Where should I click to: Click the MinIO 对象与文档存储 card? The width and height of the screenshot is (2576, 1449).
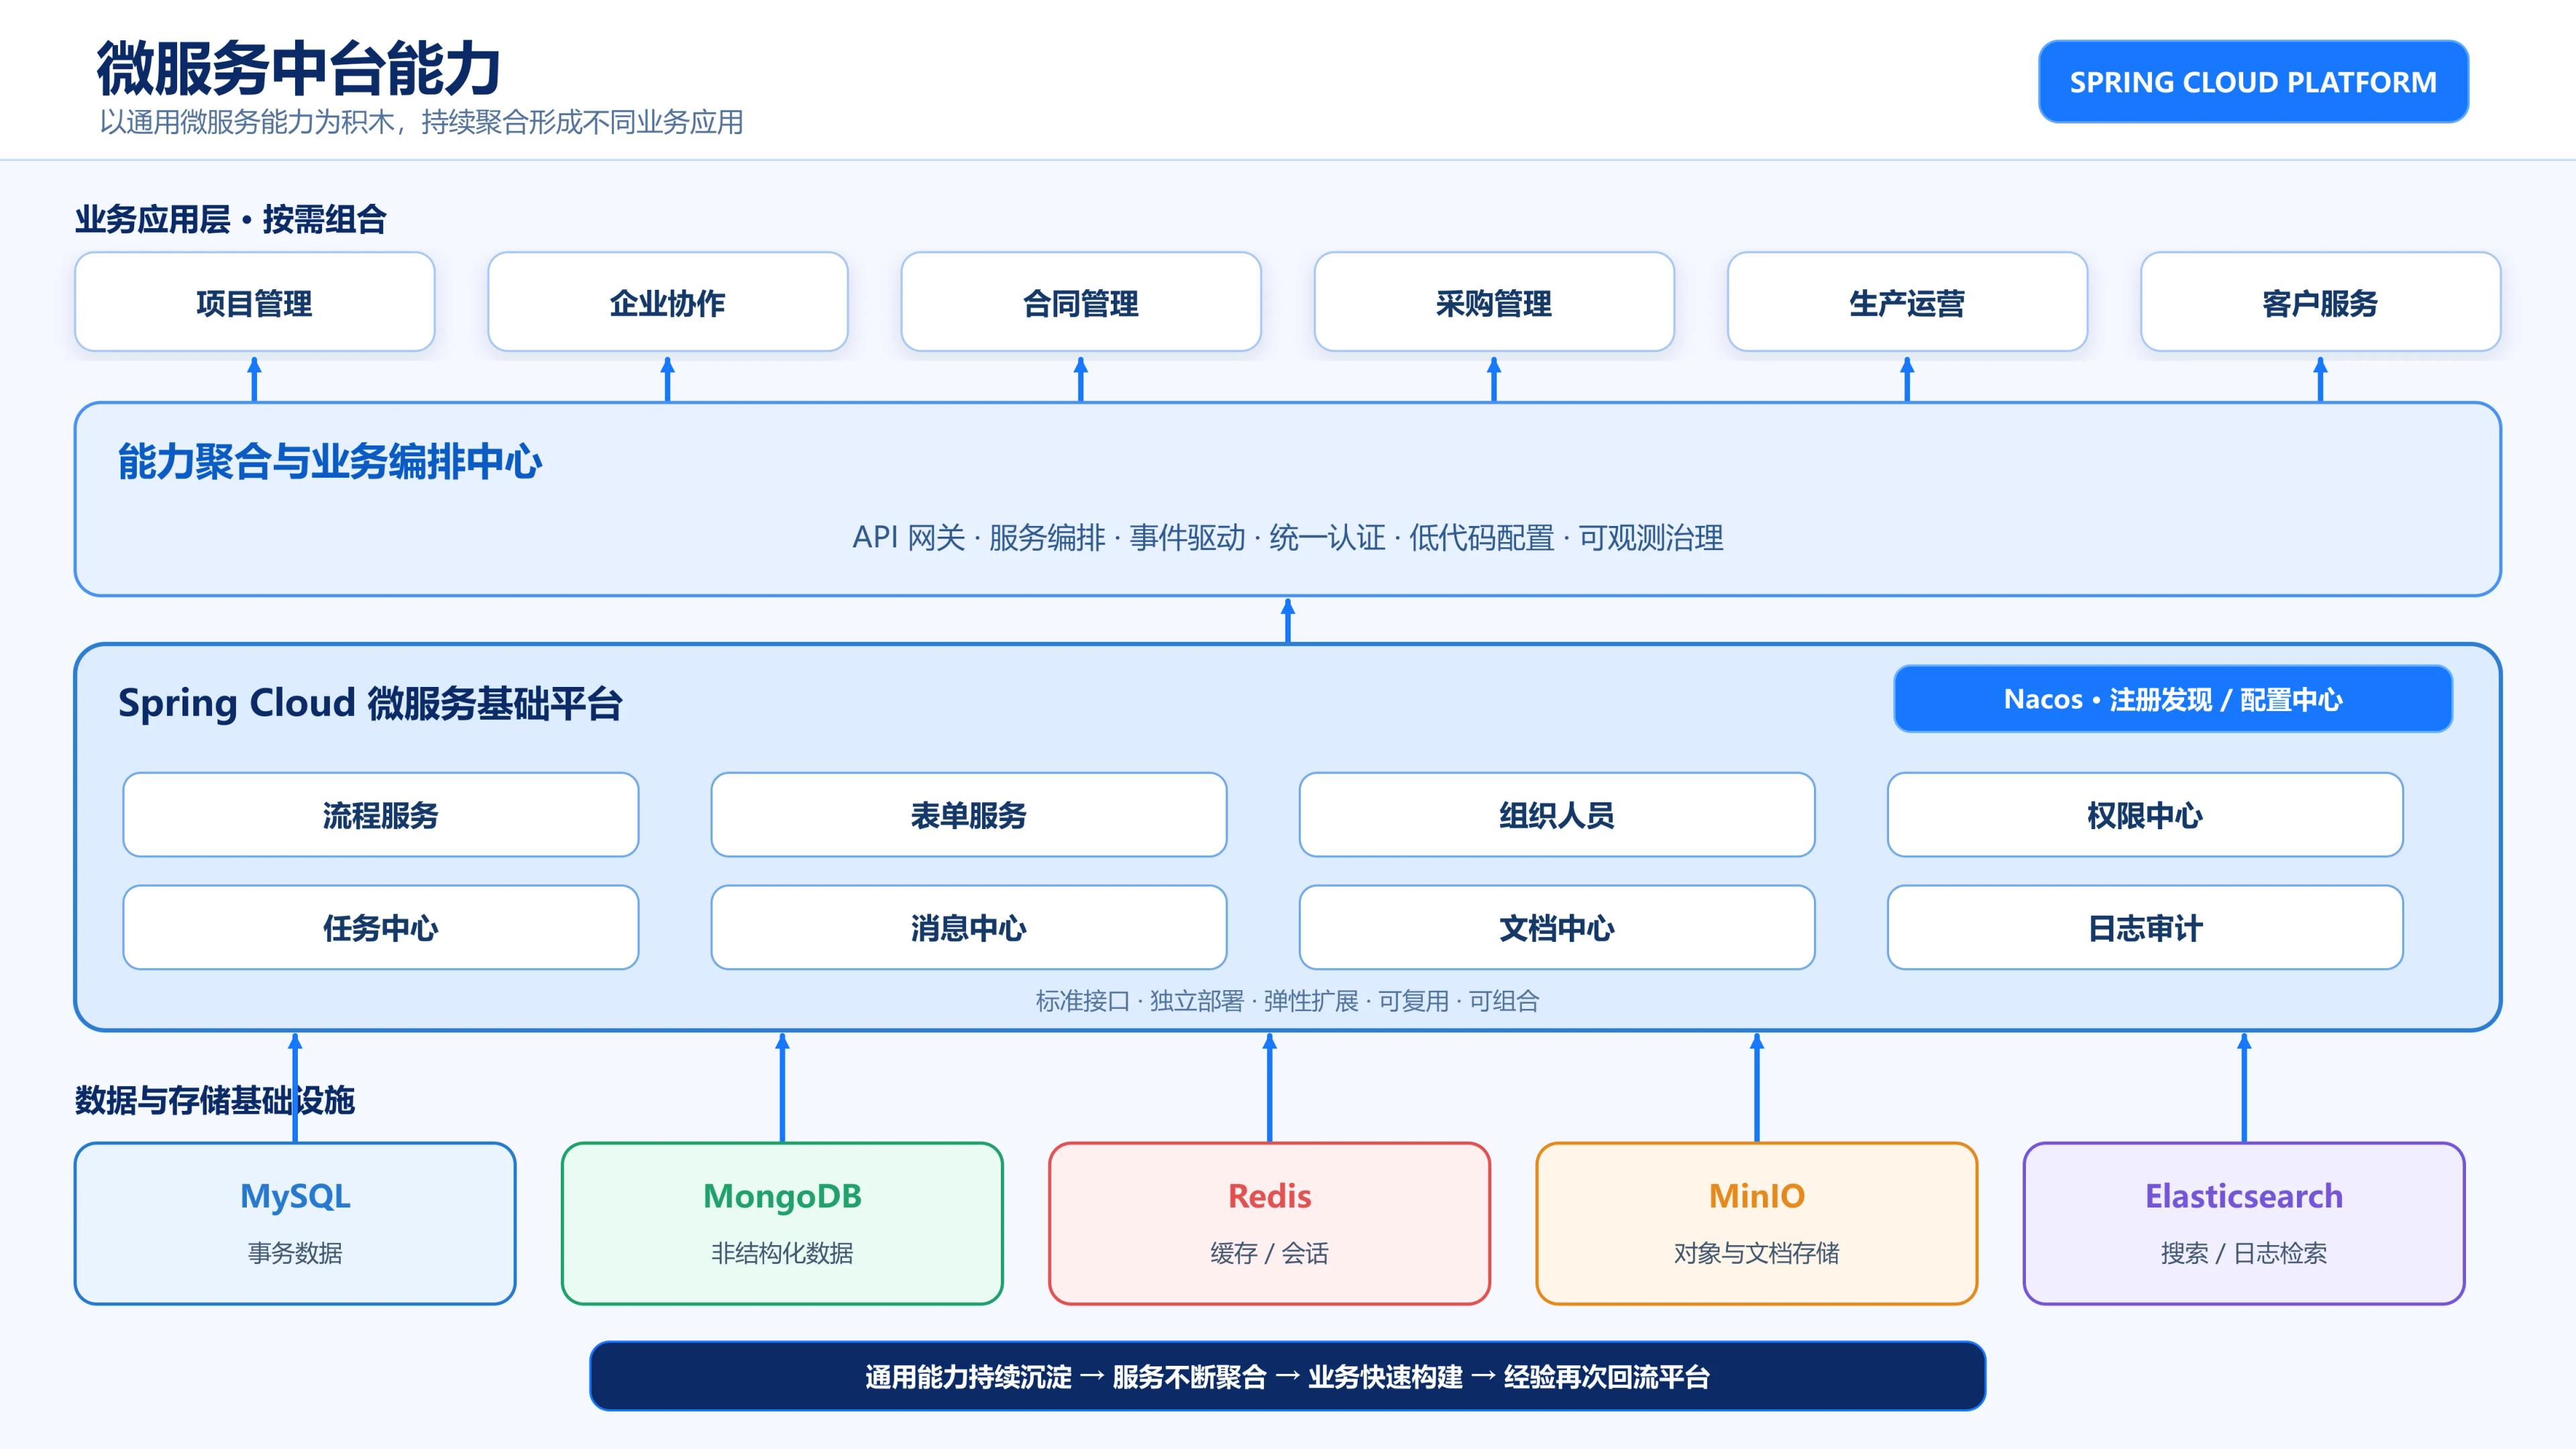point(1757,1223)
